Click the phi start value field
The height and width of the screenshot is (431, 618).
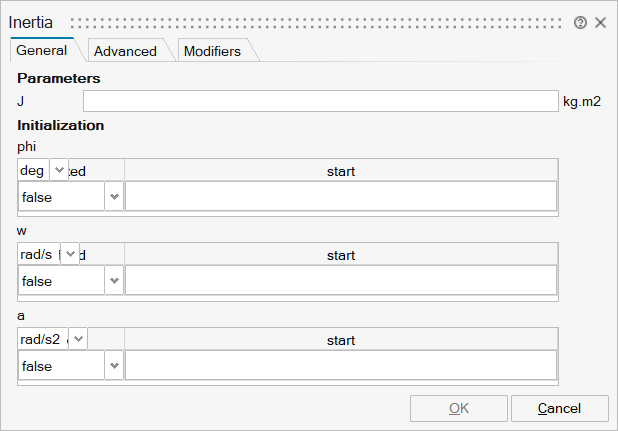[x=340, y=197]
